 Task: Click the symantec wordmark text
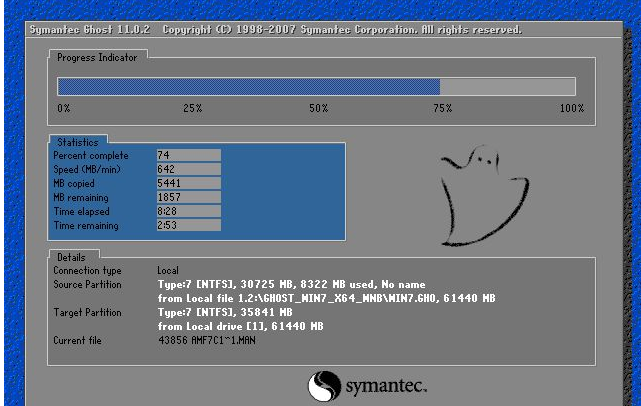[386, 386]
